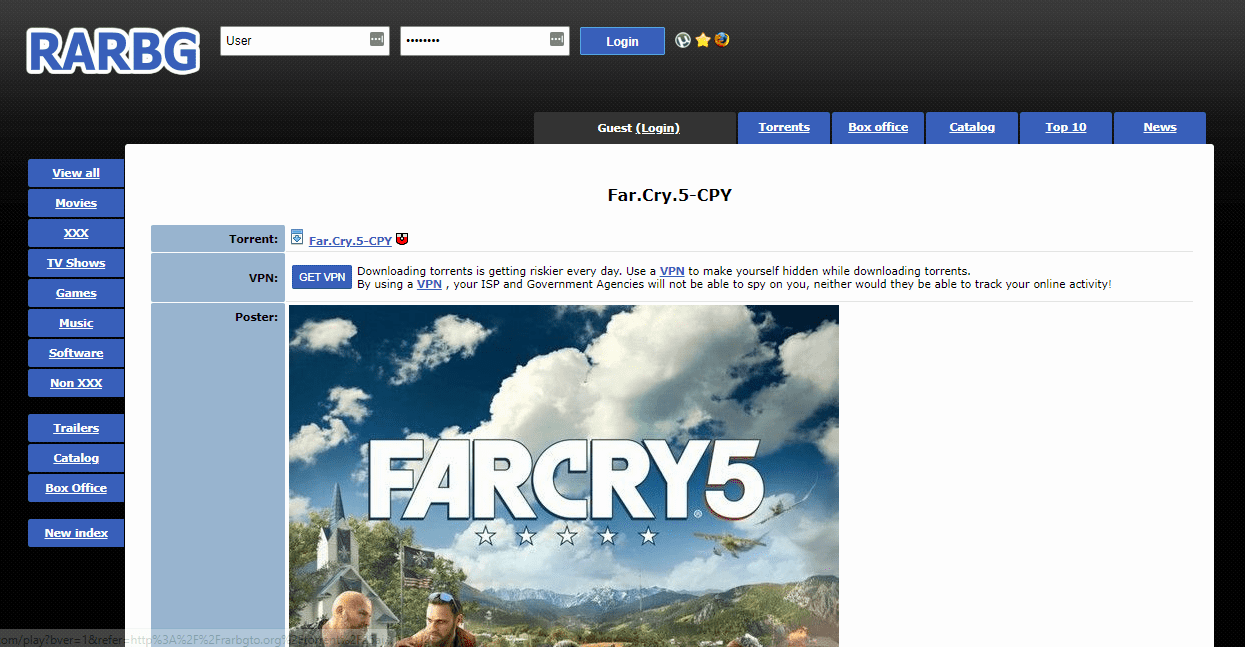The image size is (1245, 647).
Task: Click the password manager icon in password field
Action: (557, 39)
